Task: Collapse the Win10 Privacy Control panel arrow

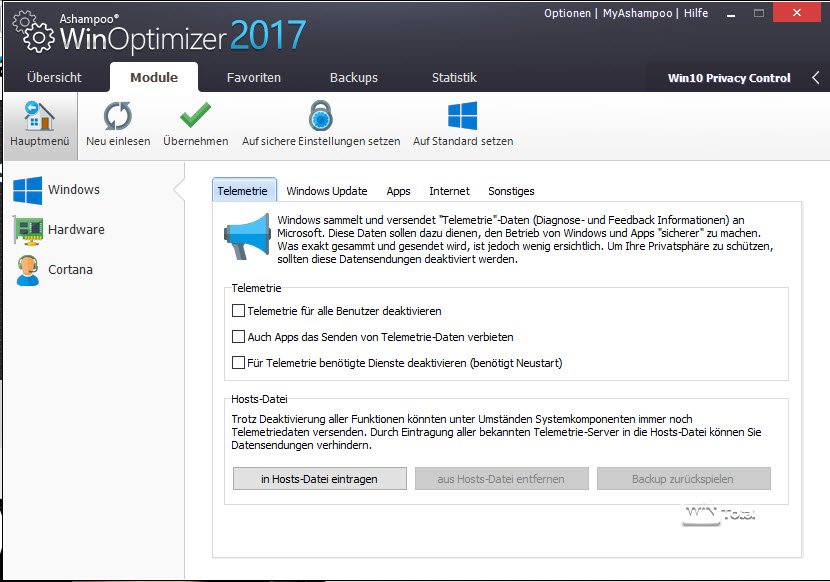Action: [x=816, y=78]
